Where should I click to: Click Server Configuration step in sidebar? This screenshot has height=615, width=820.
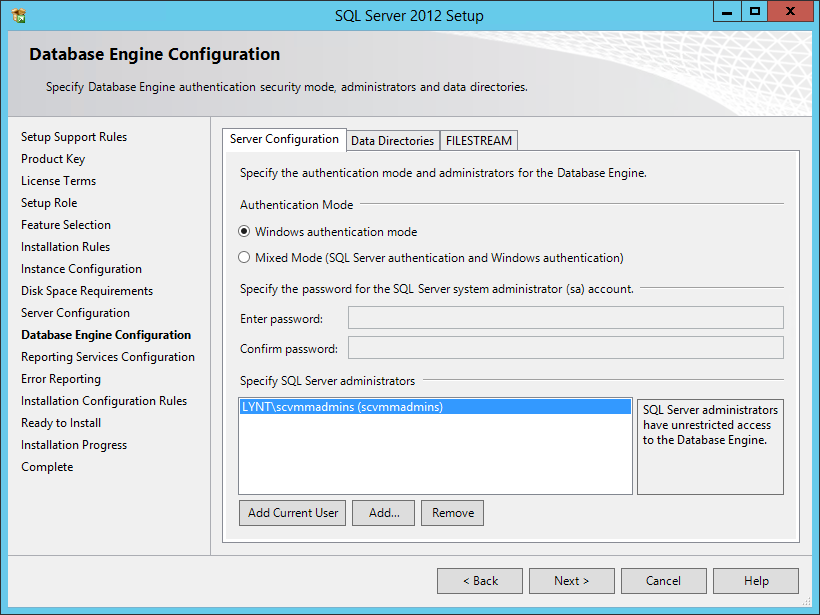point(75,313)
